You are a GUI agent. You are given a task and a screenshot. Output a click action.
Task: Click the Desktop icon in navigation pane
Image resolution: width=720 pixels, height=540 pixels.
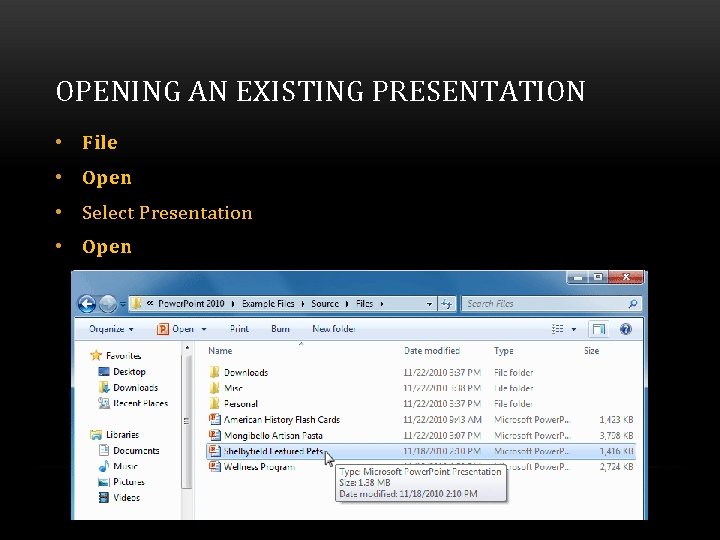pyautogui.click(x=104, y=371)
